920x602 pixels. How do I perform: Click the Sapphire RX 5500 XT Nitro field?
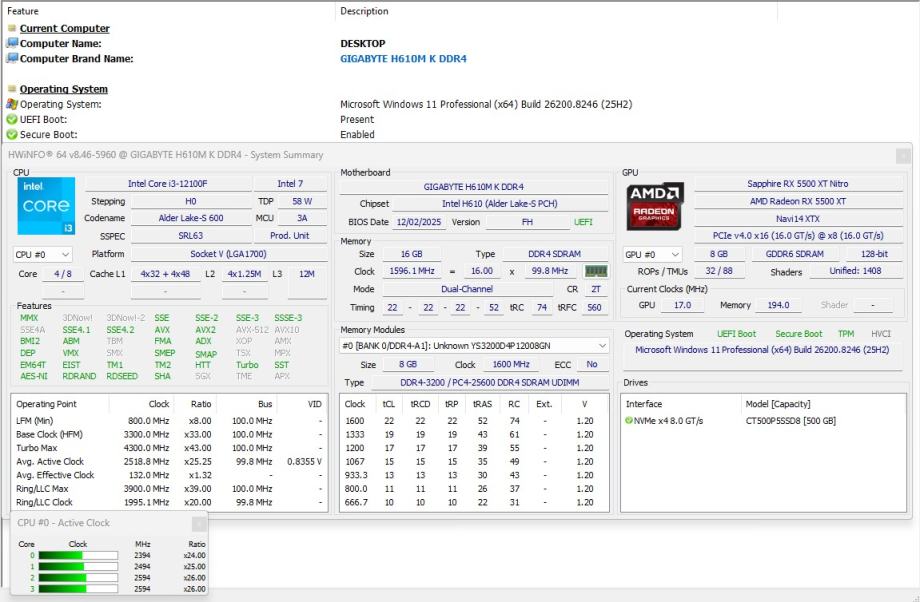pos(798,184)
